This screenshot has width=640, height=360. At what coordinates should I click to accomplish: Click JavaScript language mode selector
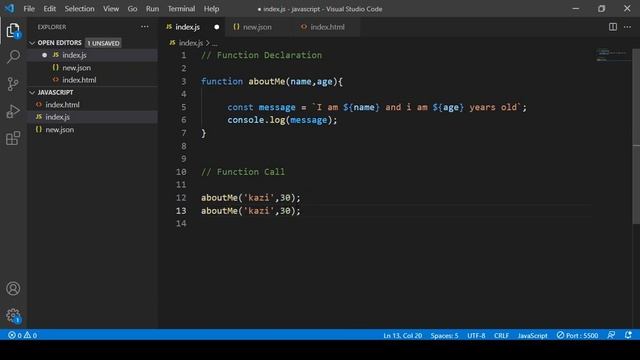tap(532, 336)
